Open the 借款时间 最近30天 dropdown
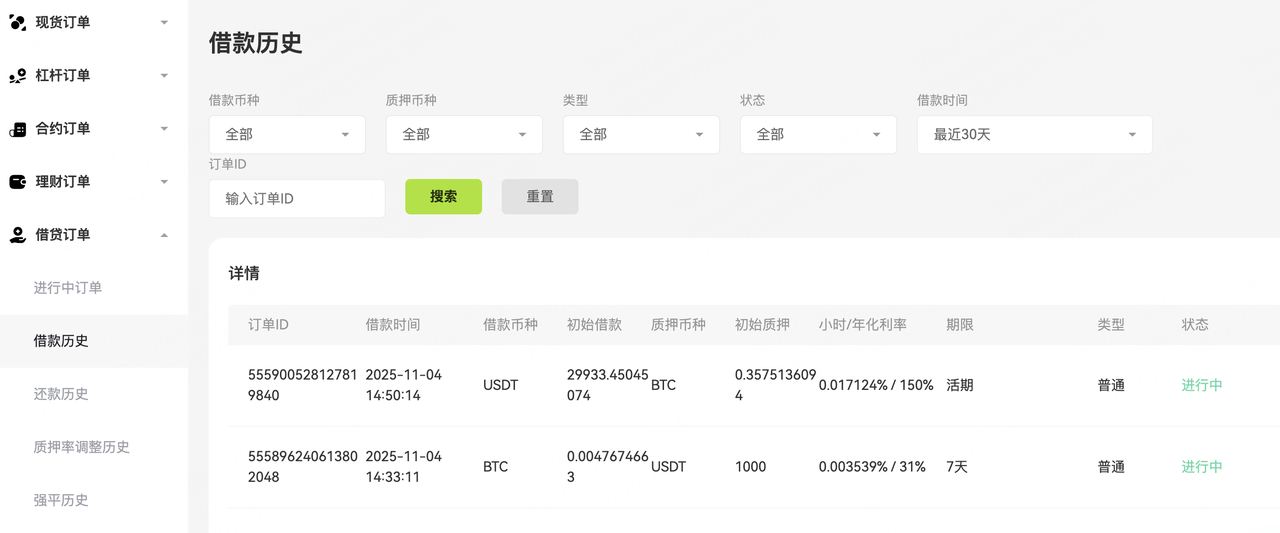 (x=1035, y=134)
